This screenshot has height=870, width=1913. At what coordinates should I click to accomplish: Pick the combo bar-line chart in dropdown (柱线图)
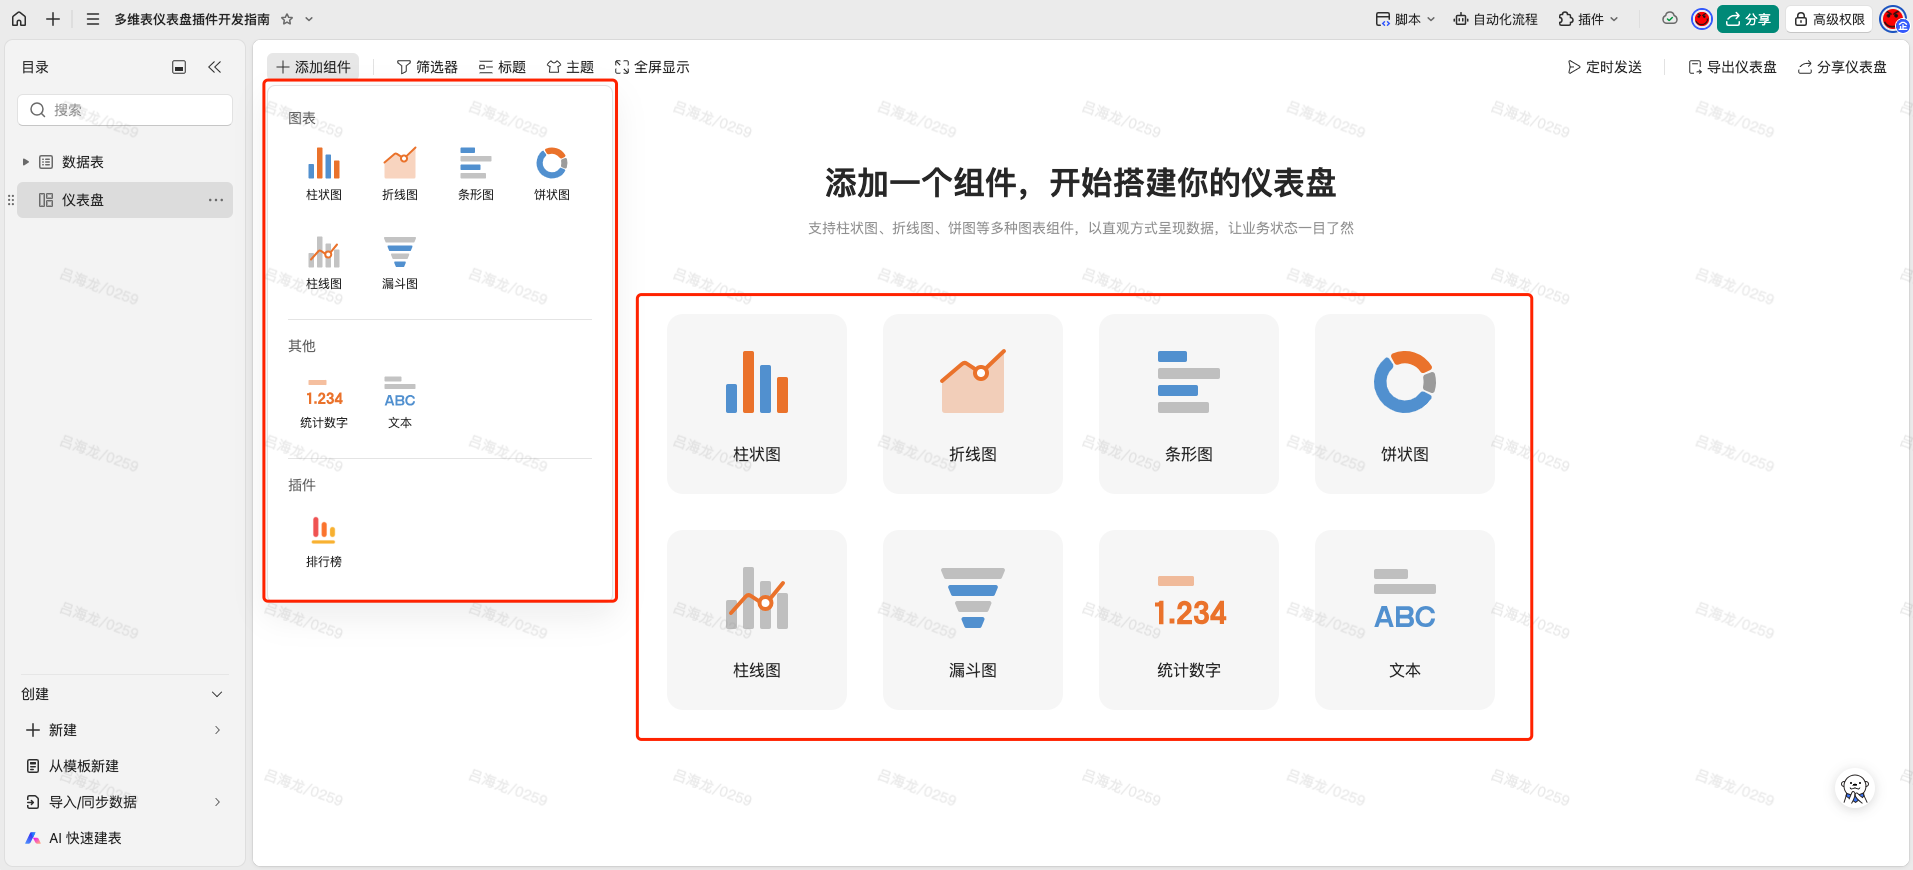tap(323, 253)
